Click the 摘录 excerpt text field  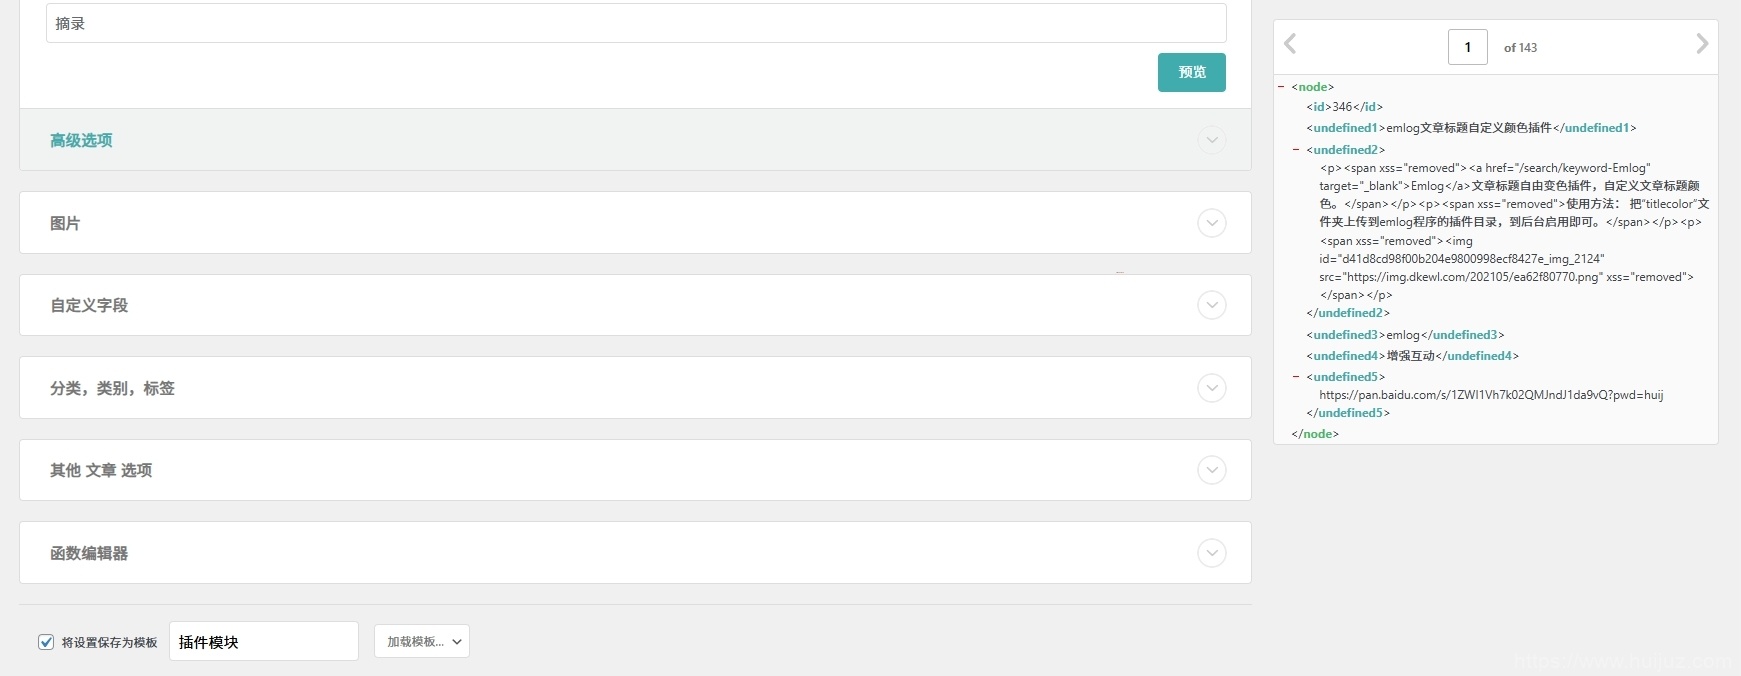click(636, 23)
